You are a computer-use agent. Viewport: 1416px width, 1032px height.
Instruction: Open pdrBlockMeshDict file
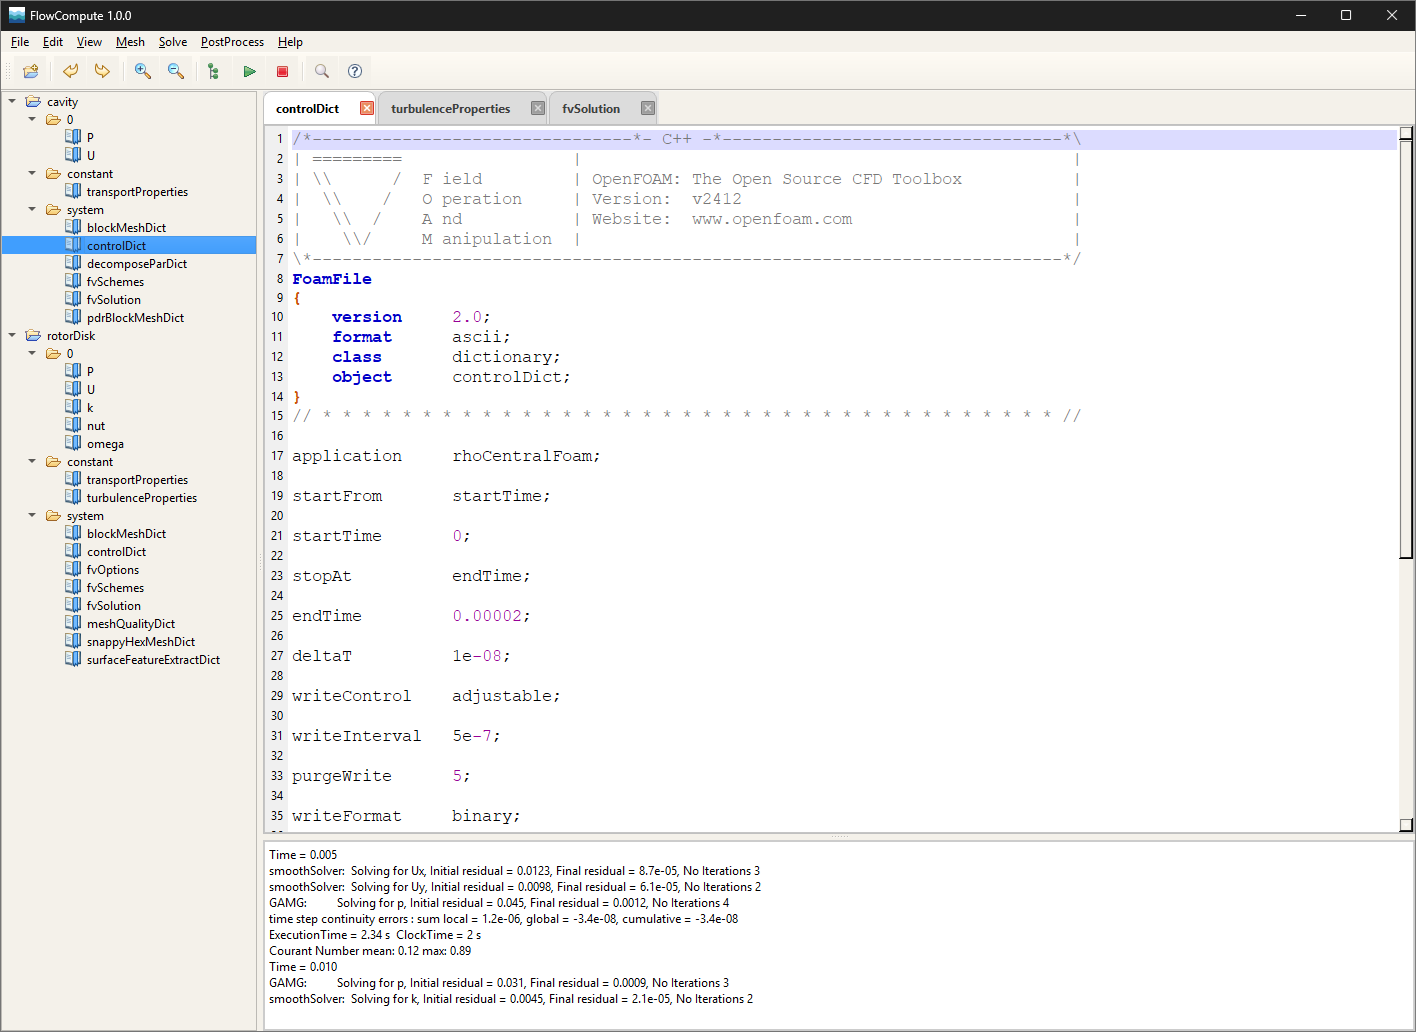pos(135,318)
